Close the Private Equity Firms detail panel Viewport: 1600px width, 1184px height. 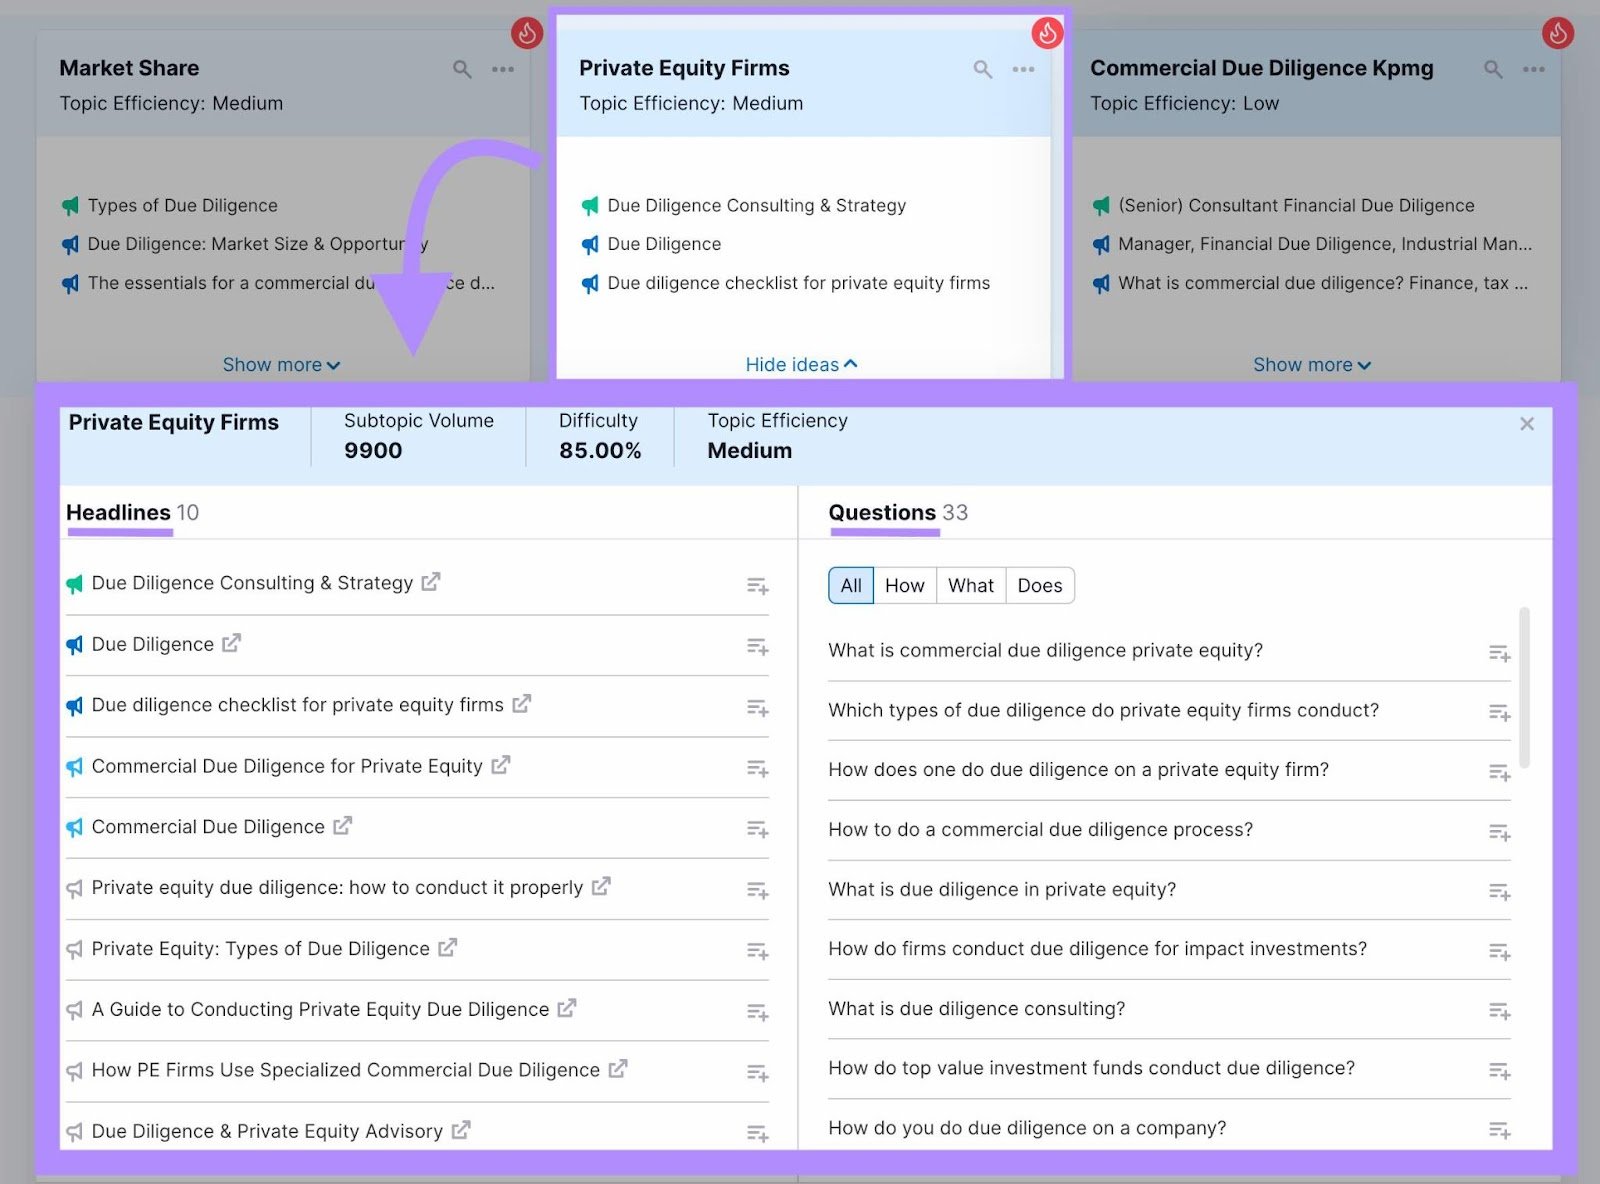(1527, 423)
